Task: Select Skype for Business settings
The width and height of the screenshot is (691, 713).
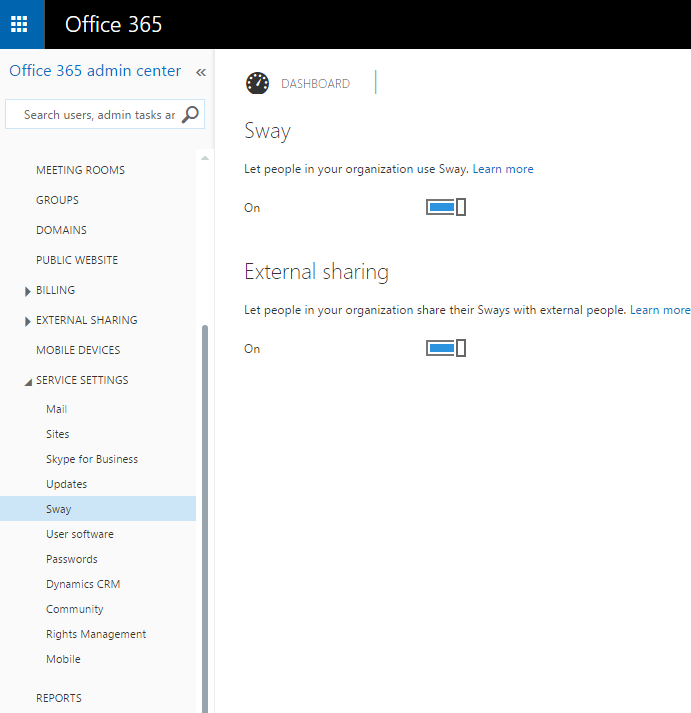Action: coord(92,459)
